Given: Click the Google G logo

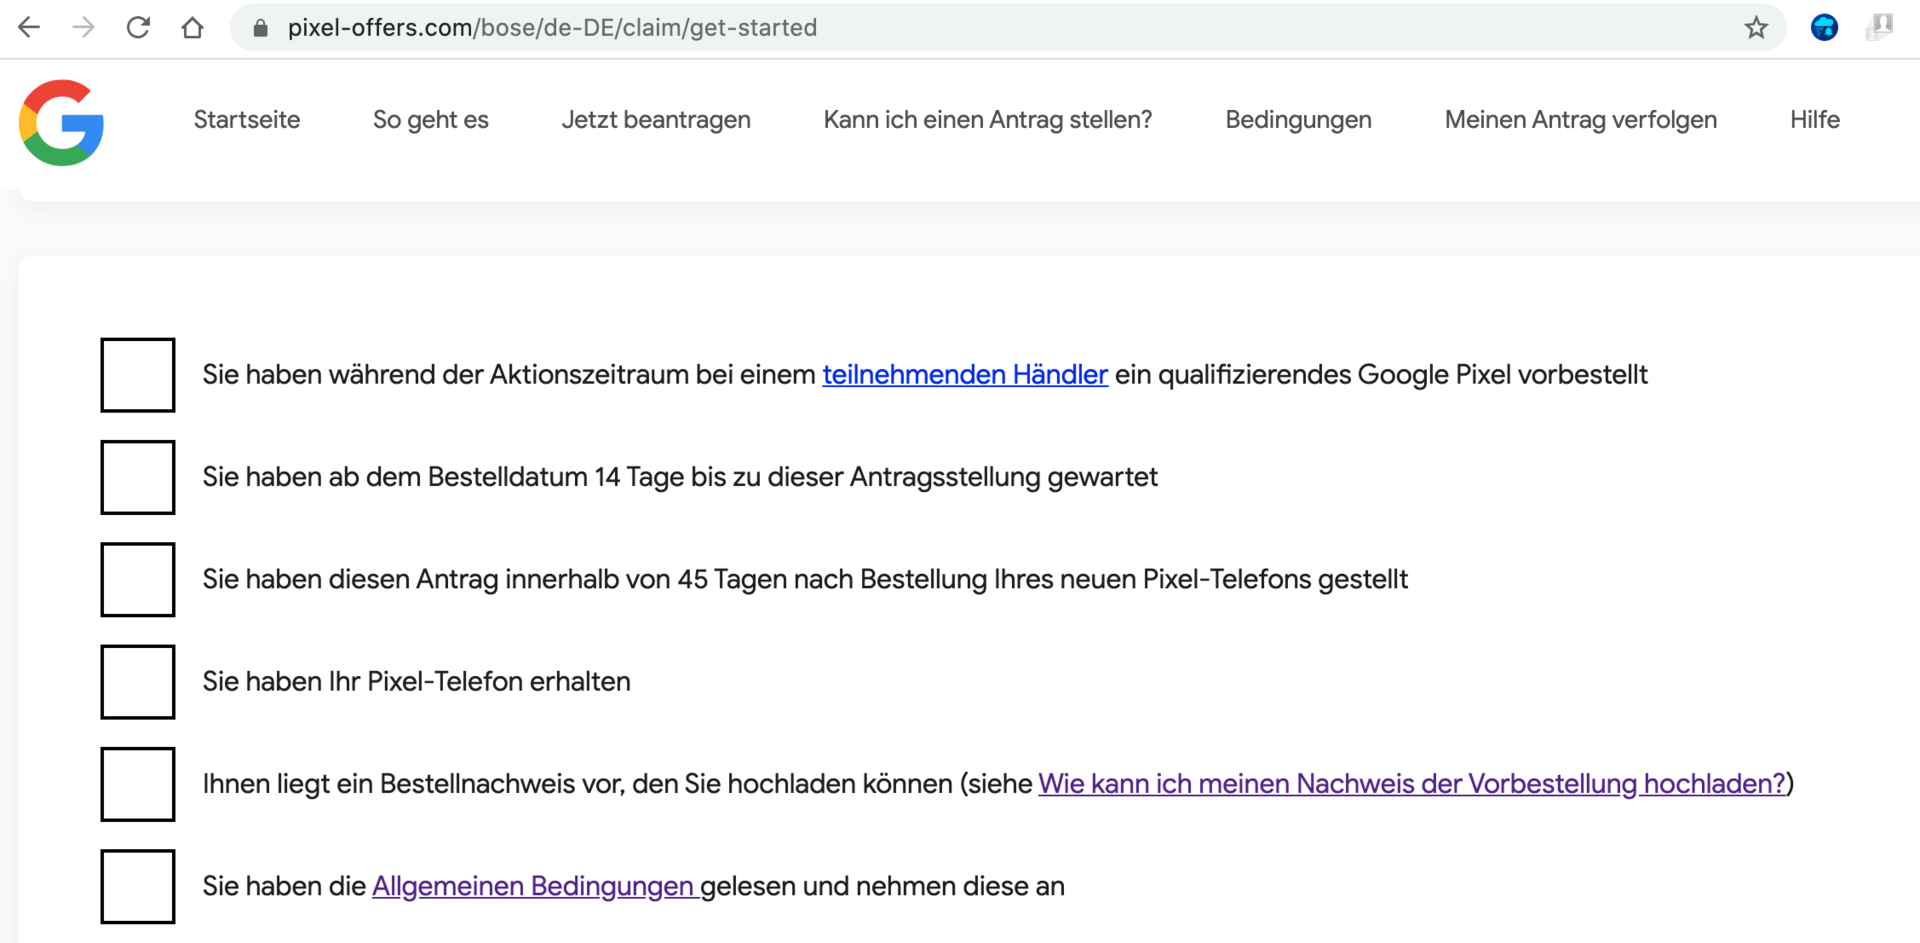Looking at the screenshot, I should click(61, 122).
